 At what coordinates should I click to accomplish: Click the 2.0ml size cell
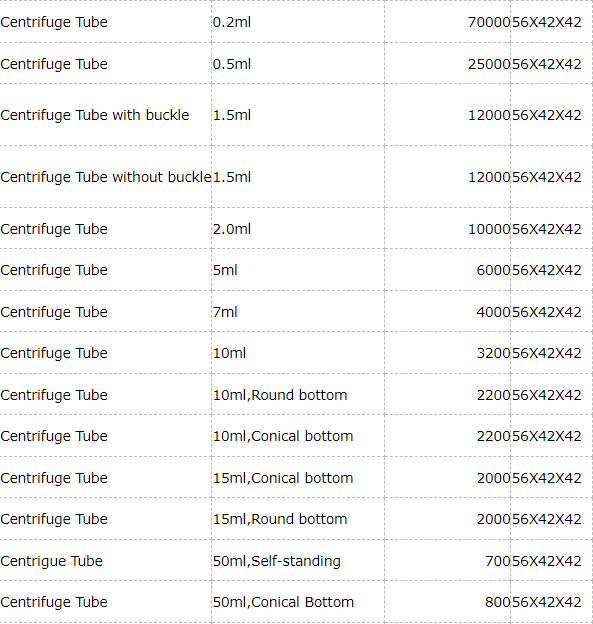coord(298,229)
